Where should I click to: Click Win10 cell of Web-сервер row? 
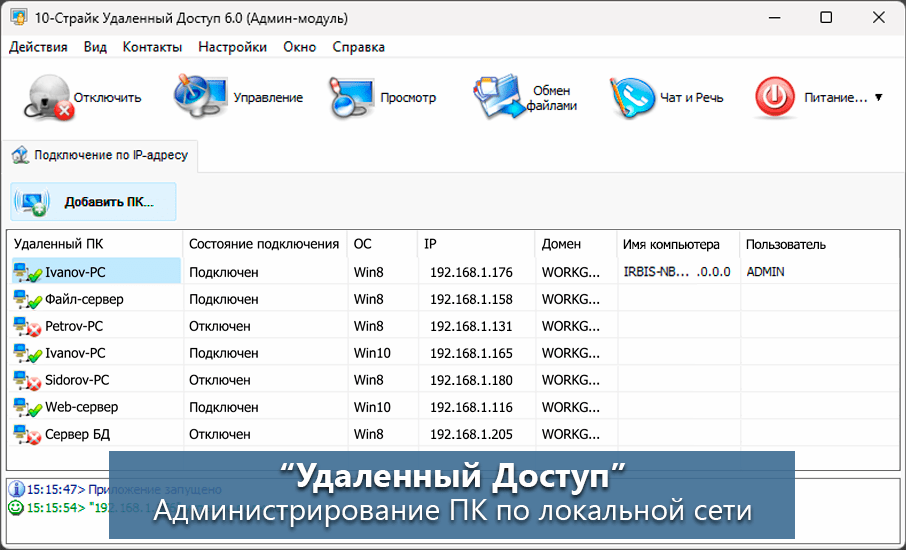click(372, 407)
